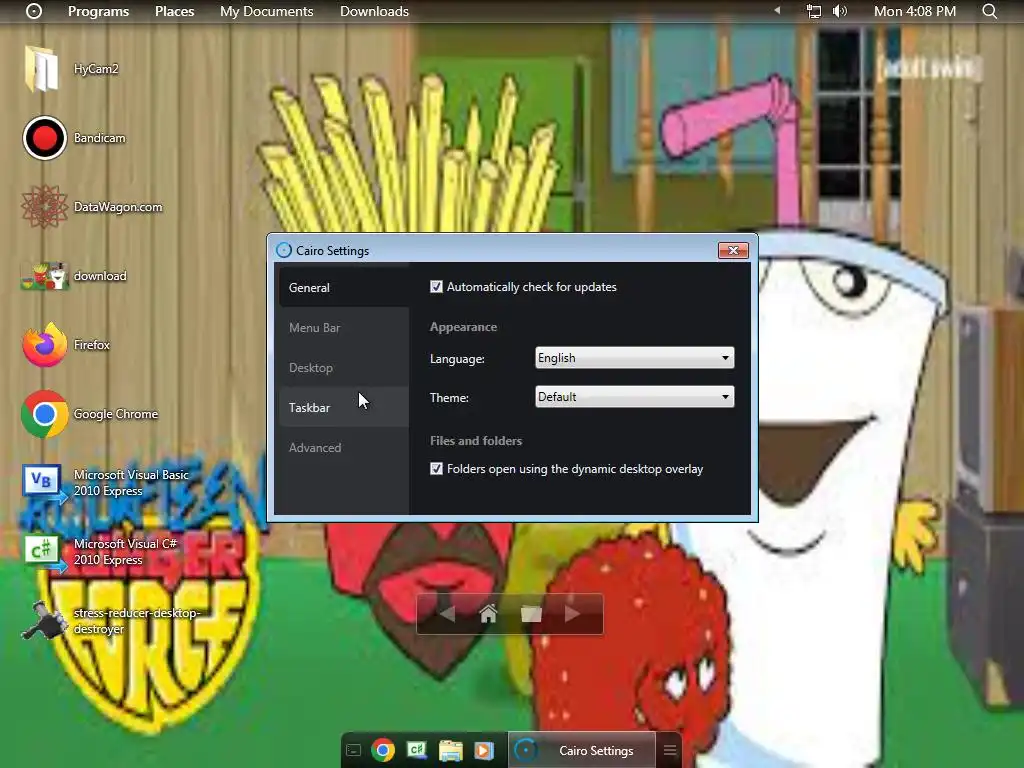Toggle Folders open using dynamic desktop overlay
This screenshot has width=1024, height=768.
coord(436,469)
